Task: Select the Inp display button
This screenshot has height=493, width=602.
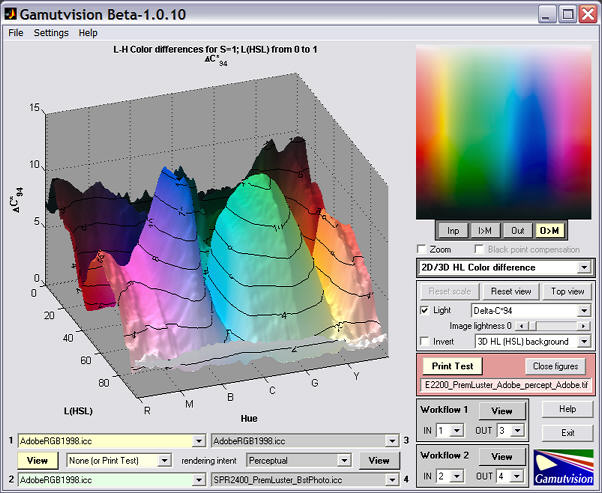Action: tap(453, 230)
